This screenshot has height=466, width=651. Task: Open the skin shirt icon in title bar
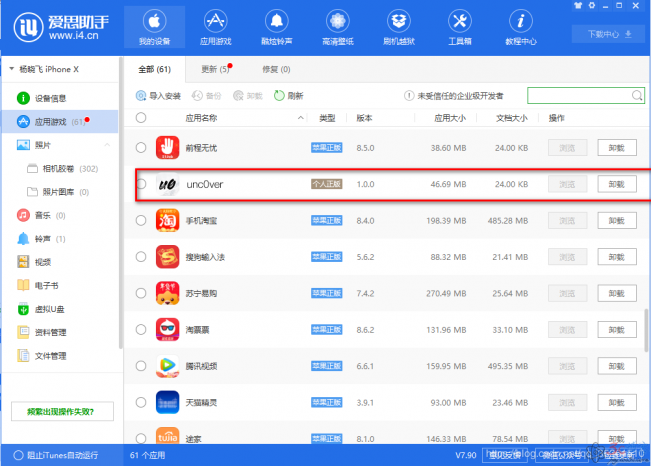(578, 6)
